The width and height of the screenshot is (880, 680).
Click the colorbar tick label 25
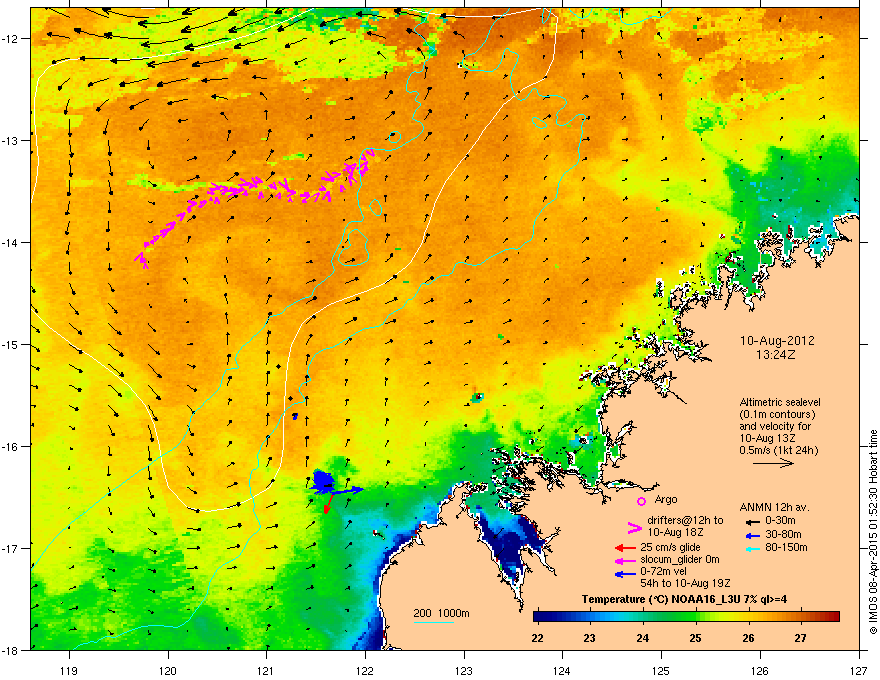(695, 638)
